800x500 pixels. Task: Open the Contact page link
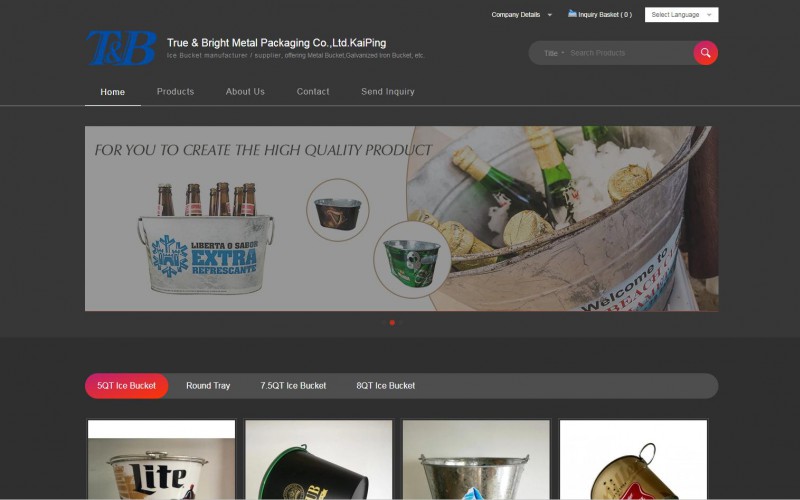(313, 92)
